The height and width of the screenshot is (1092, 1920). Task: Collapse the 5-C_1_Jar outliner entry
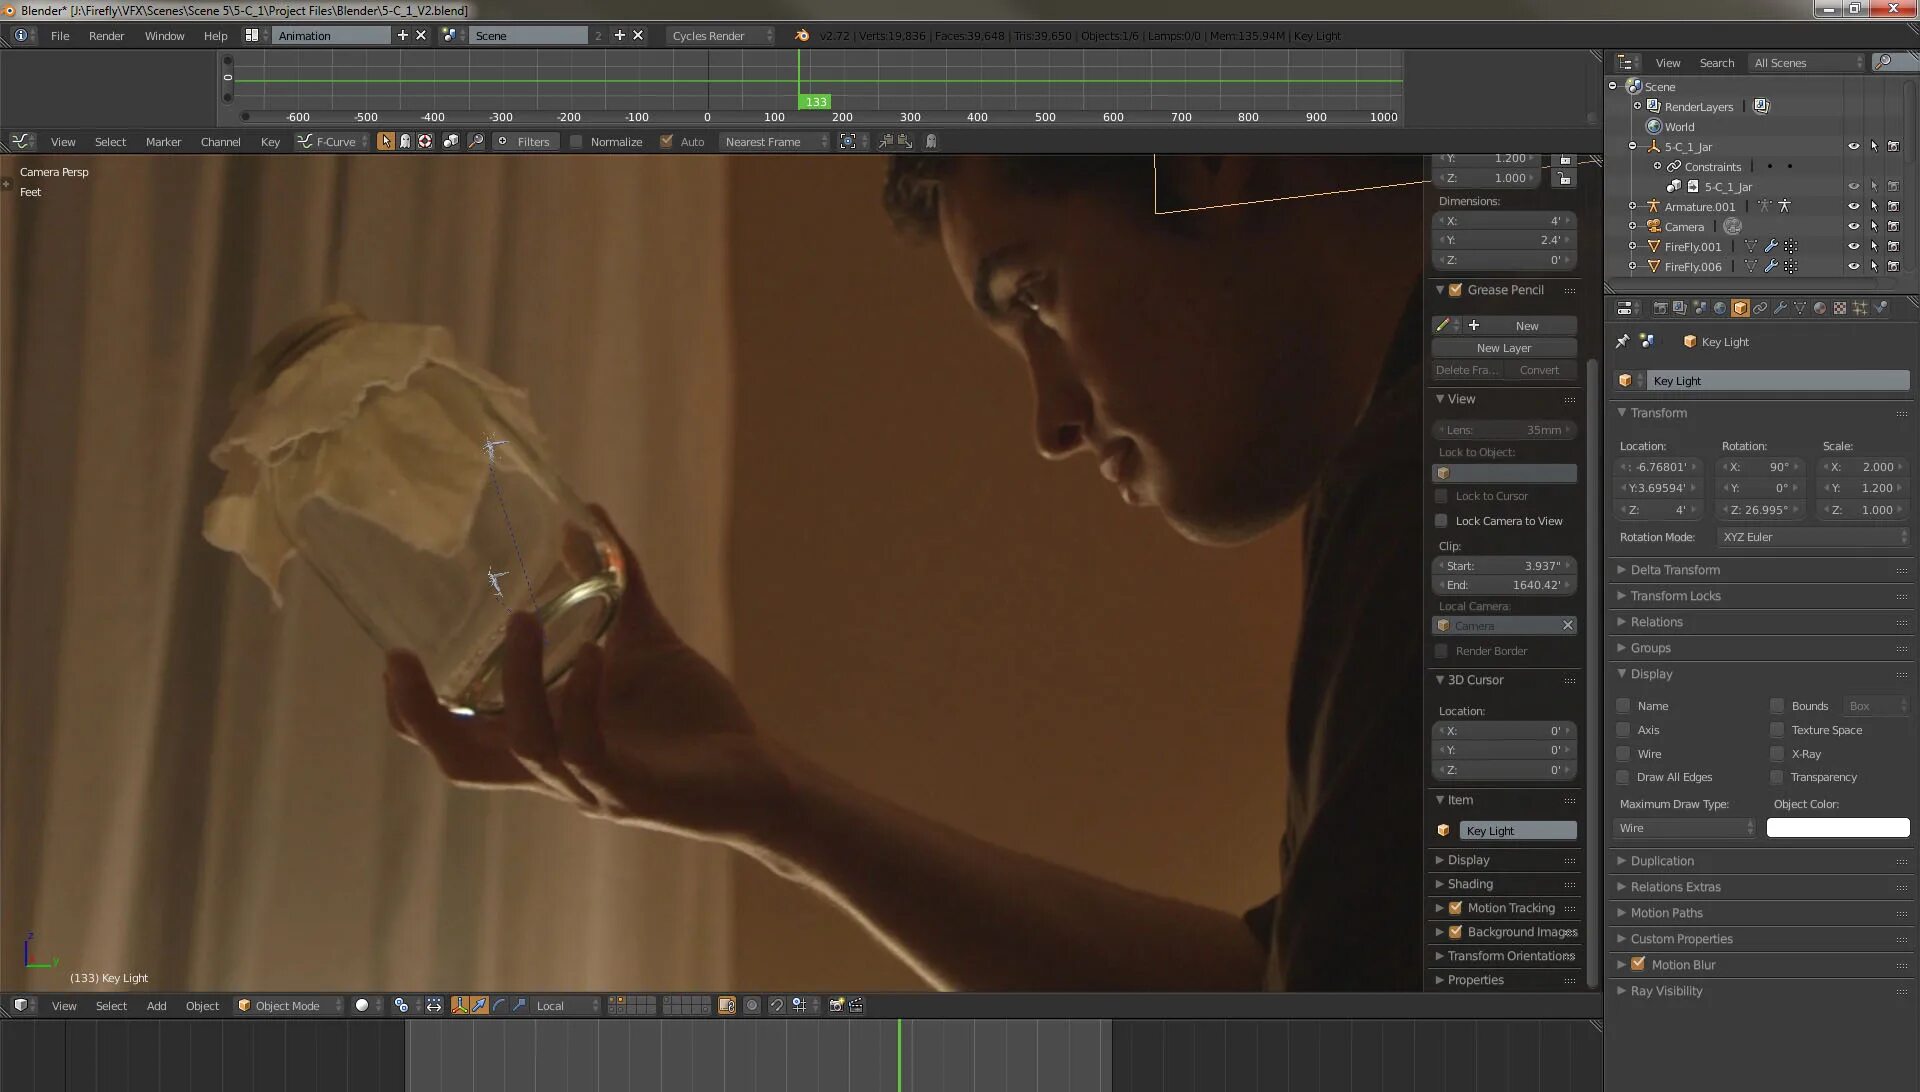pyautogui.click(x=1633, y=146)
